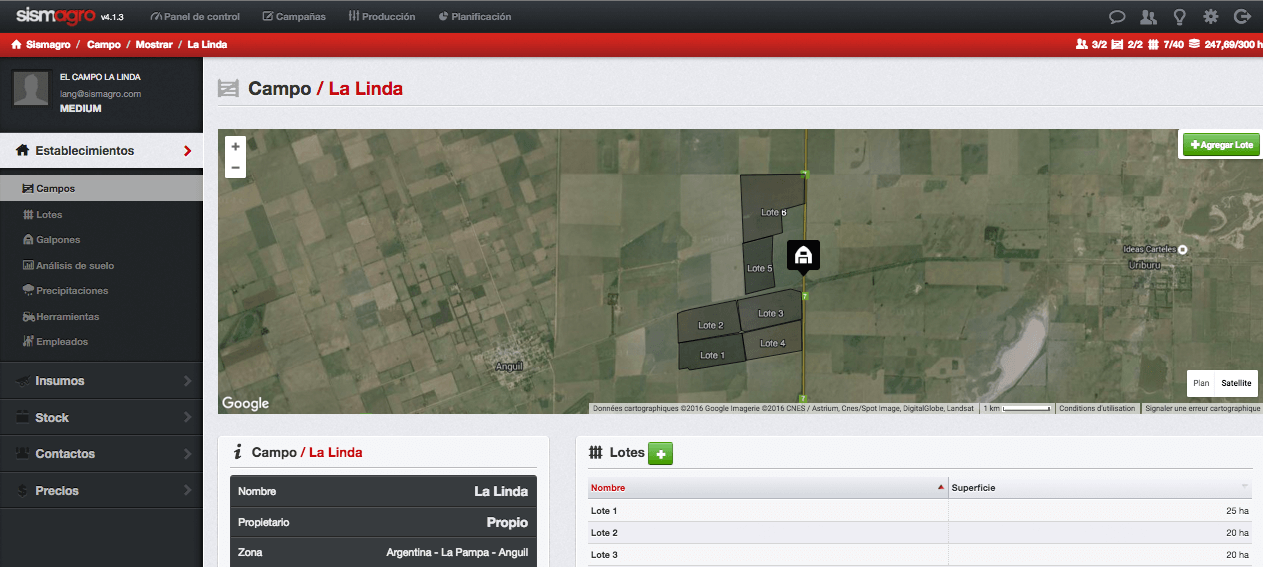Collapse the Establecimientos section
This screenshot has width=1263, height=567.
(101, 151)
